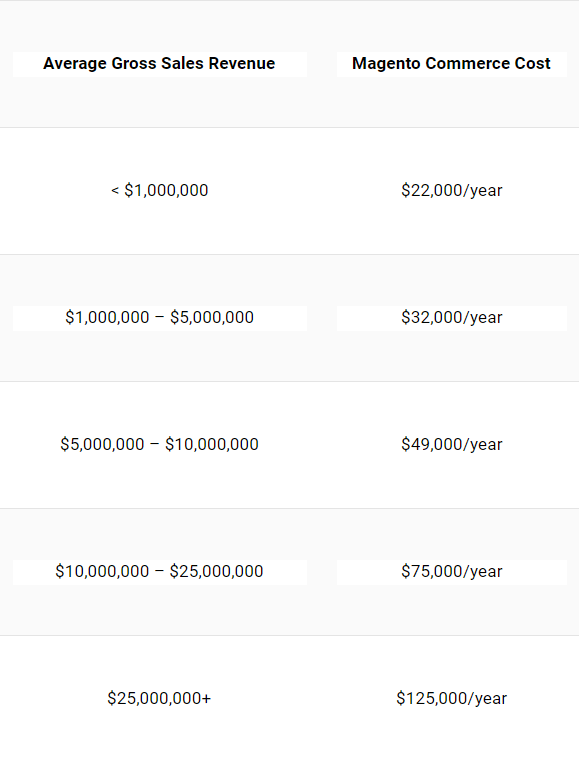Click the $10,000,000 value in third row
Image resolution: width=579 pixels, height=761 pixels.
point(212,444)
